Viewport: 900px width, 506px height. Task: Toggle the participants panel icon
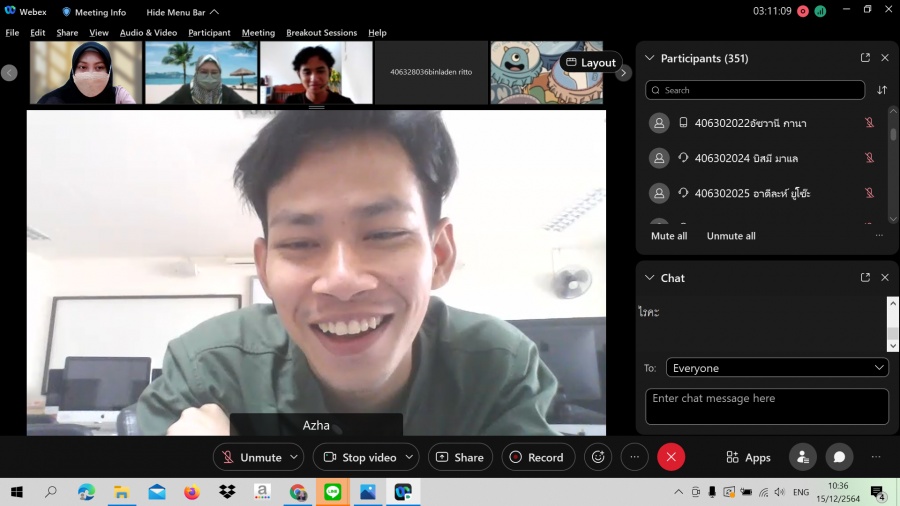(x=802, y=457)
